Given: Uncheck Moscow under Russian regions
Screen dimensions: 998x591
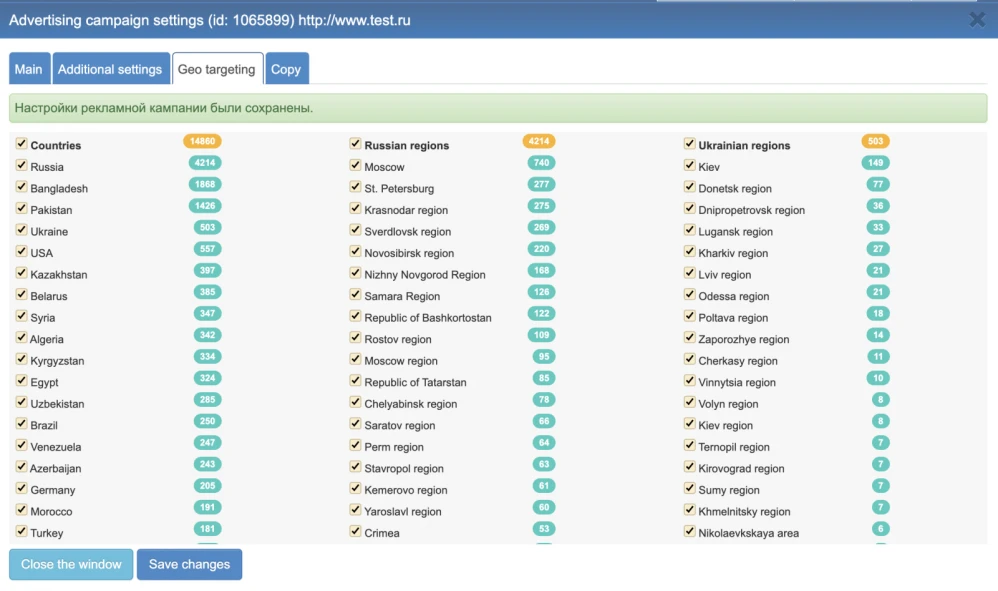Looking at the screenshot, I should [356, 166].
